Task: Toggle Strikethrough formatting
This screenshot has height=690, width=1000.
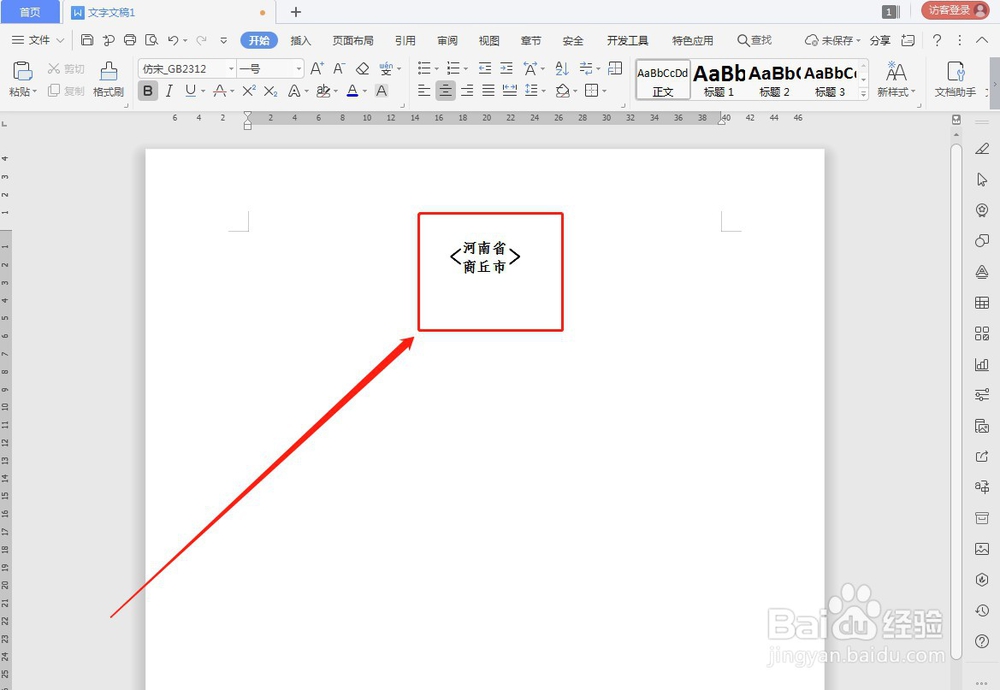Action: [x=219, y=91]
